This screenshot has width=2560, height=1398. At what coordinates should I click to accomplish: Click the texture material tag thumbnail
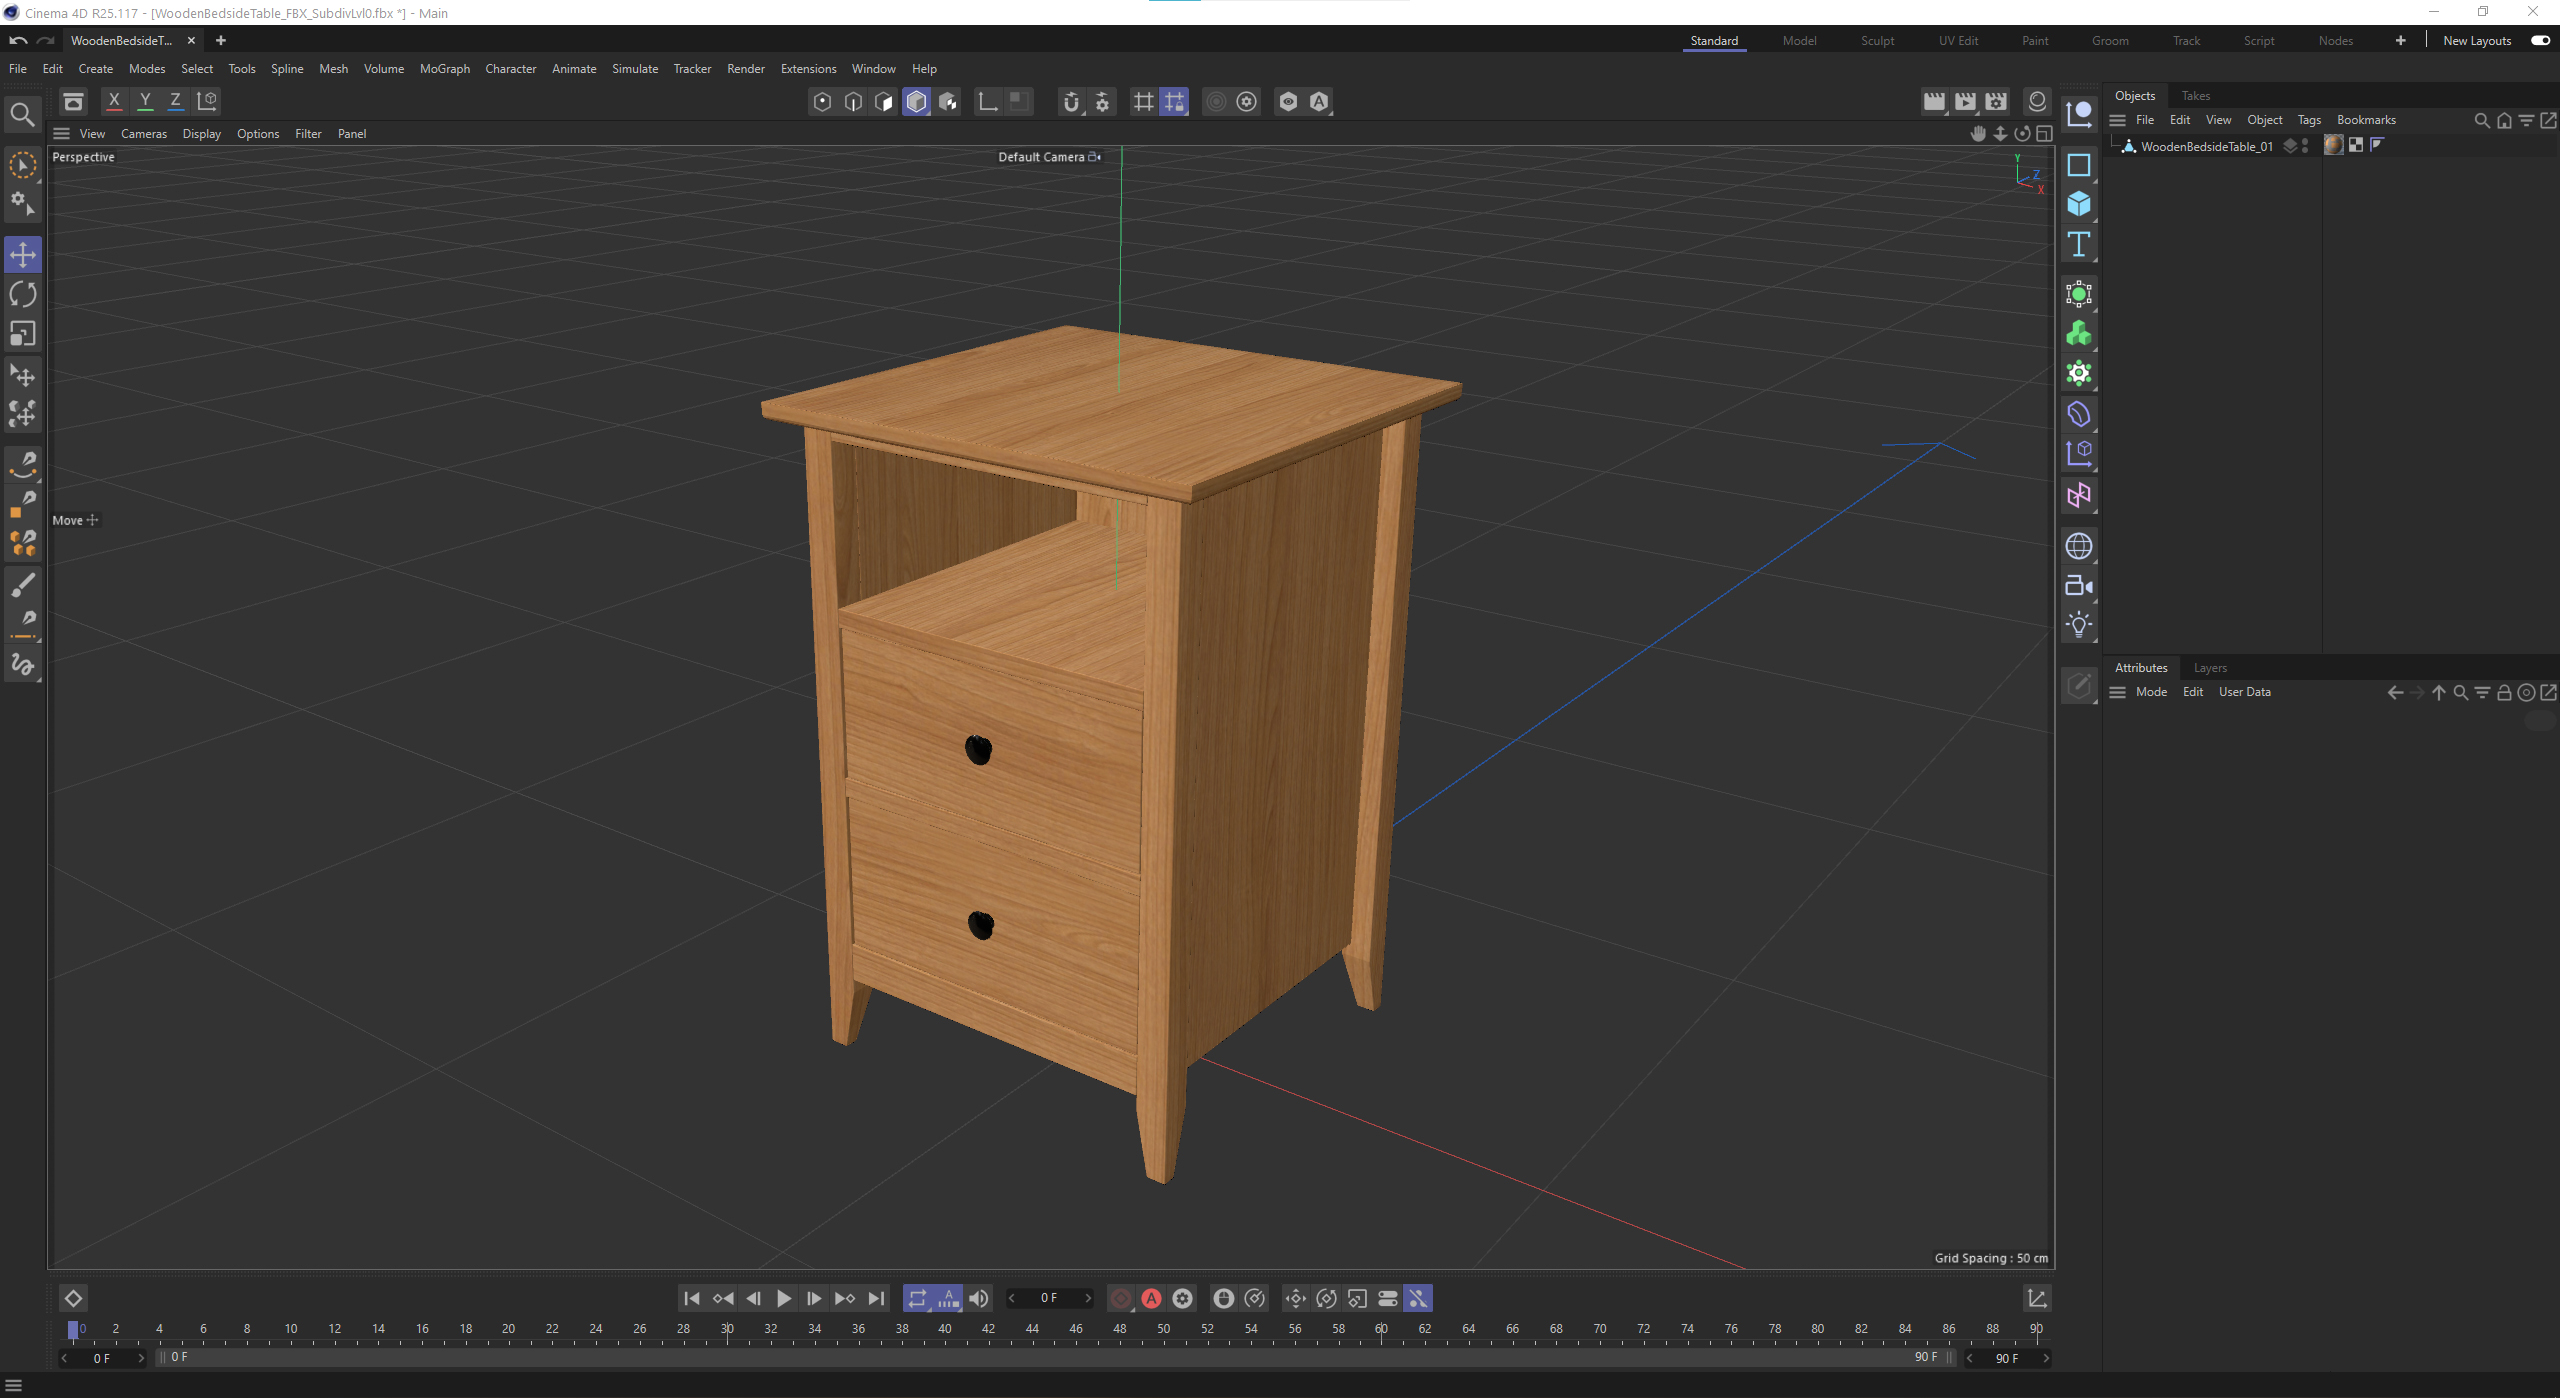[x=2333, y=146]
